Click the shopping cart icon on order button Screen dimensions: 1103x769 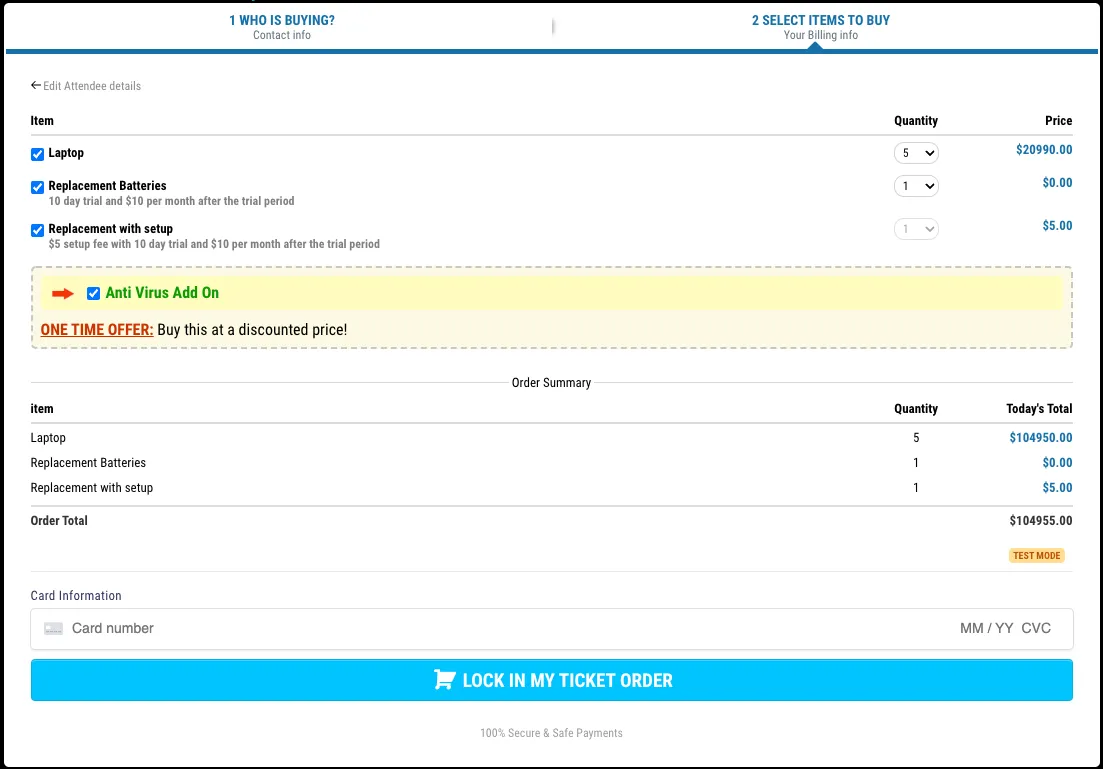[x=445, y=680]
